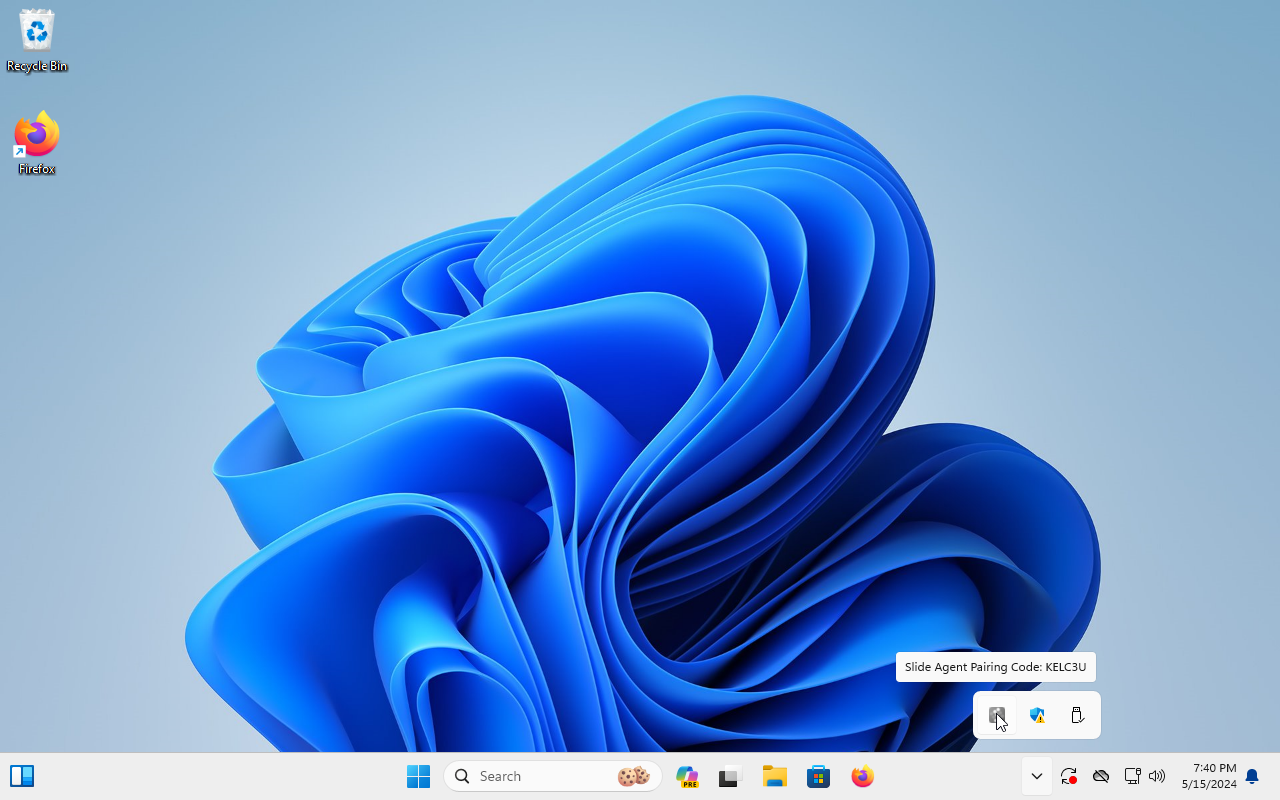Collapse the hidden icons tray chevron
The width and height of the screenshot is (1280, 800).
point(1037,776)
